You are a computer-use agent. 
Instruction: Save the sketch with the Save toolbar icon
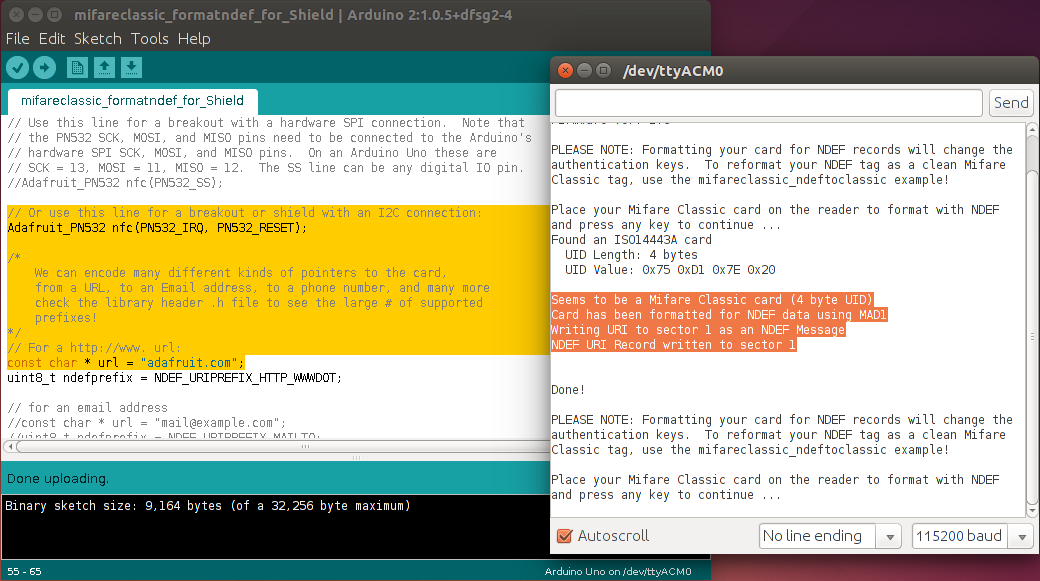pyautogui.click(x=131, y=67)
